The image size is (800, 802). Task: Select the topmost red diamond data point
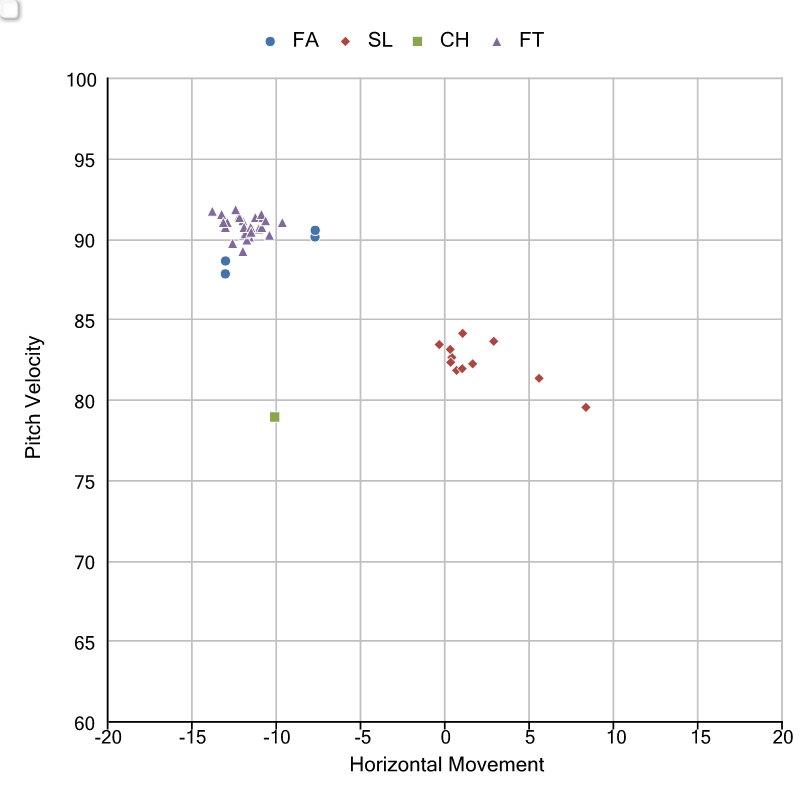click(x=463, y=333)
